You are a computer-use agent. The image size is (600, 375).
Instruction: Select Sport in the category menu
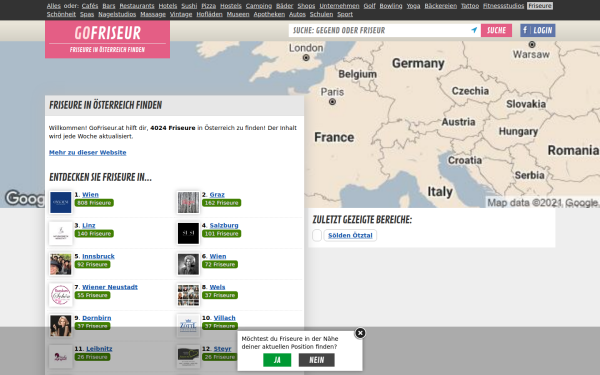click(345, 14)
